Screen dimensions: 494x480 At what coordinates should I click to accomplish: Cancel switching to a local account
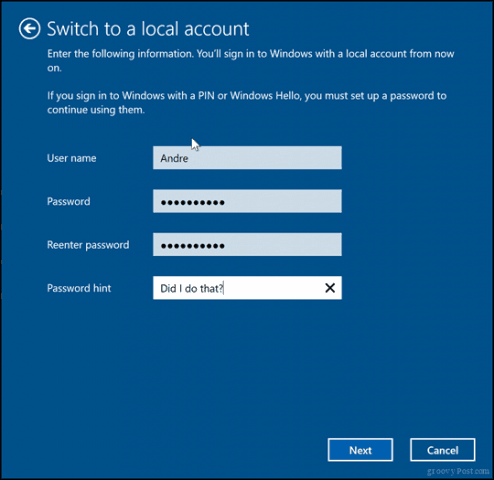443,450
